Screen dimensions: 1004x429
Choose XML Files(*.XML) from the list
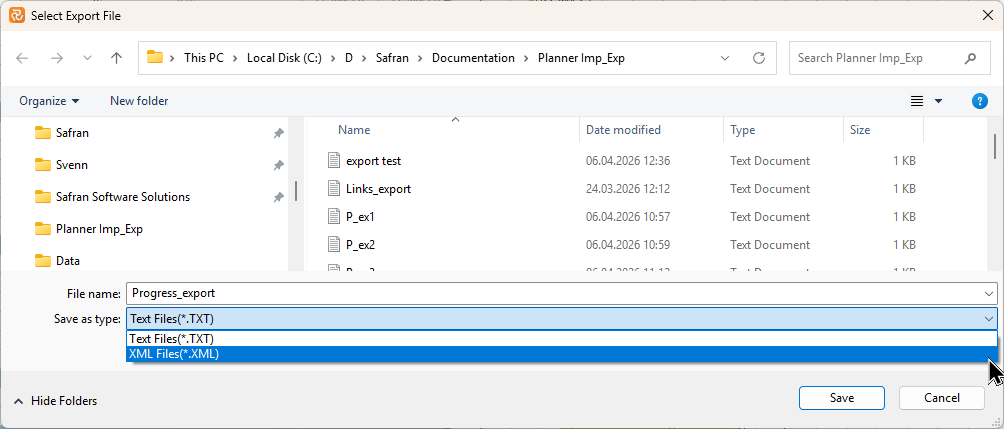coord(174,354)
